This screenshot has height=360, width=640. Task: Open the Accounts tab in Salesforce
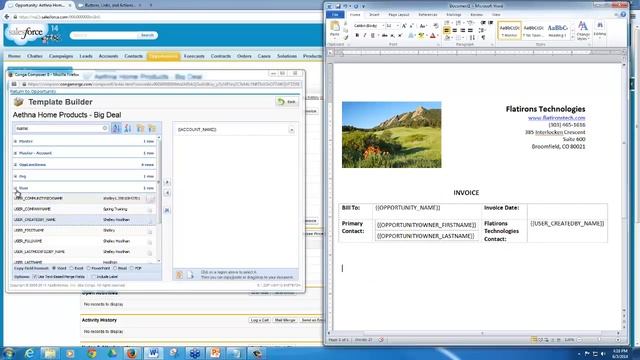pyautogui.click(x=108, y=56)
